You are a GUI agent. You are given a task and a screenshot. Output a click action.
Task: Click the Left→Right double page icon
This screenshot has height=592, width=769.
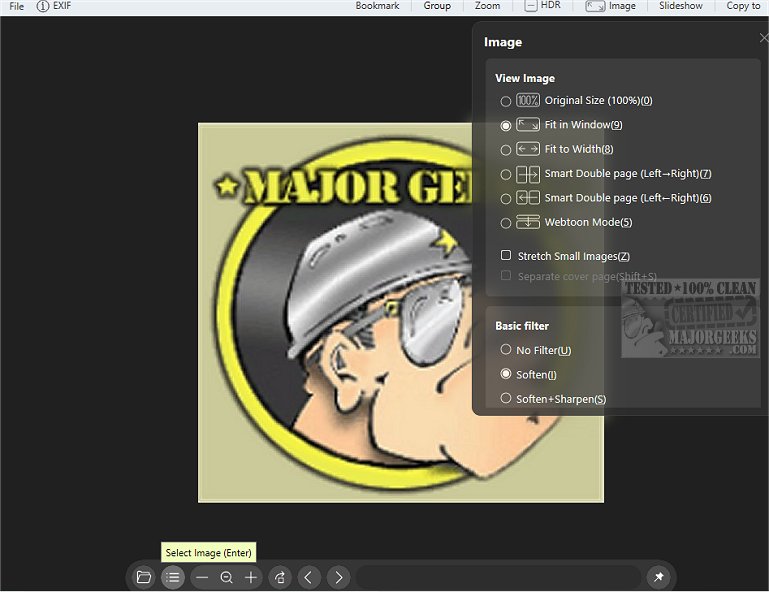[x=528, y=174]
